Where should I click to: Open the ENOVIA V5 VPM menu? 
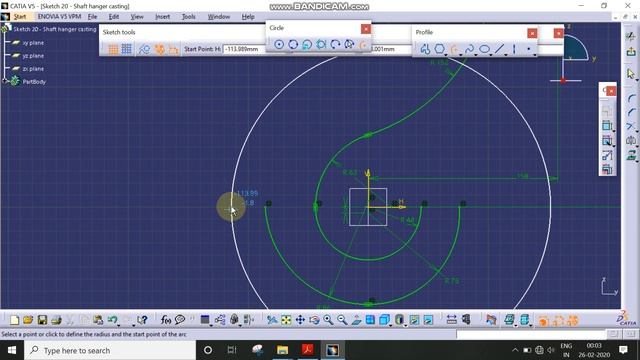(59, 17)
